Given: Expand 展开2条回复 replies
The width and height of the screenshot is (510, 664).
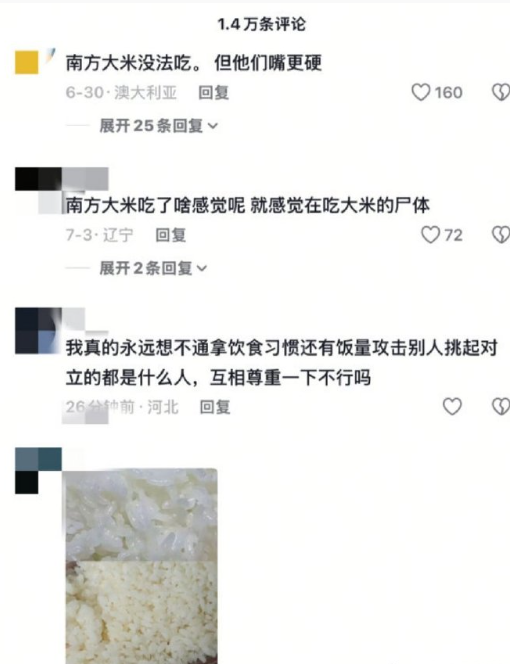Looking at the screenshot, I should pyautogui.click(x=153, y=268).
